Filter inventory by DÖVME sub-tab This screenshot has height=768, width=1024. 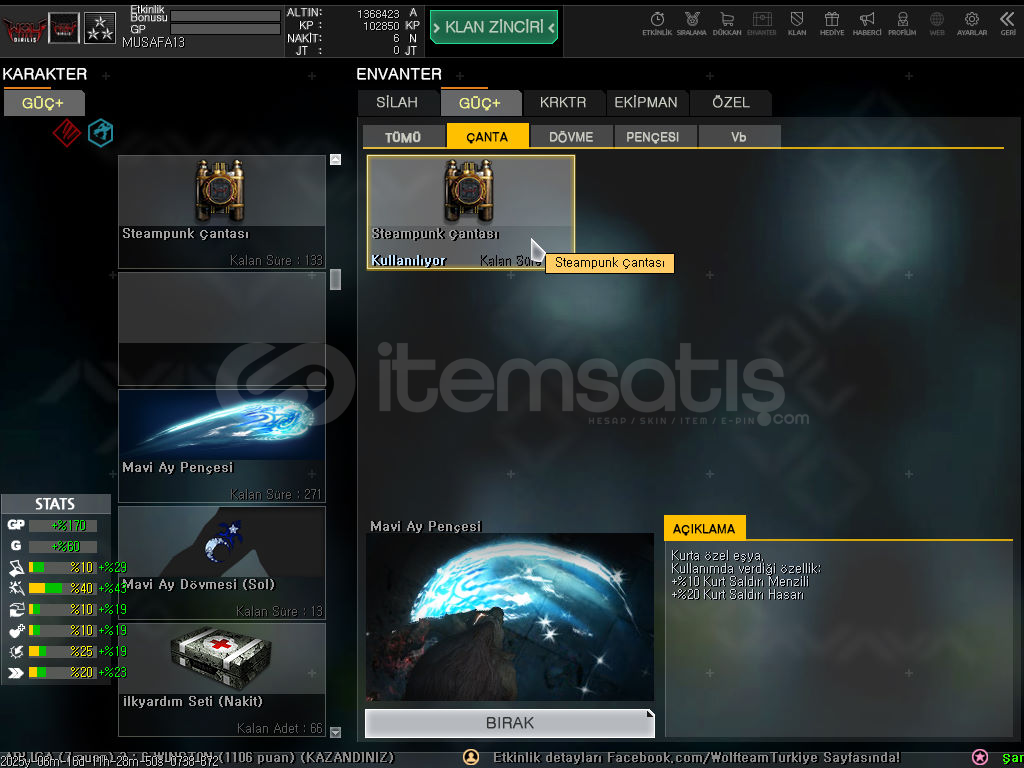(571, 137)
